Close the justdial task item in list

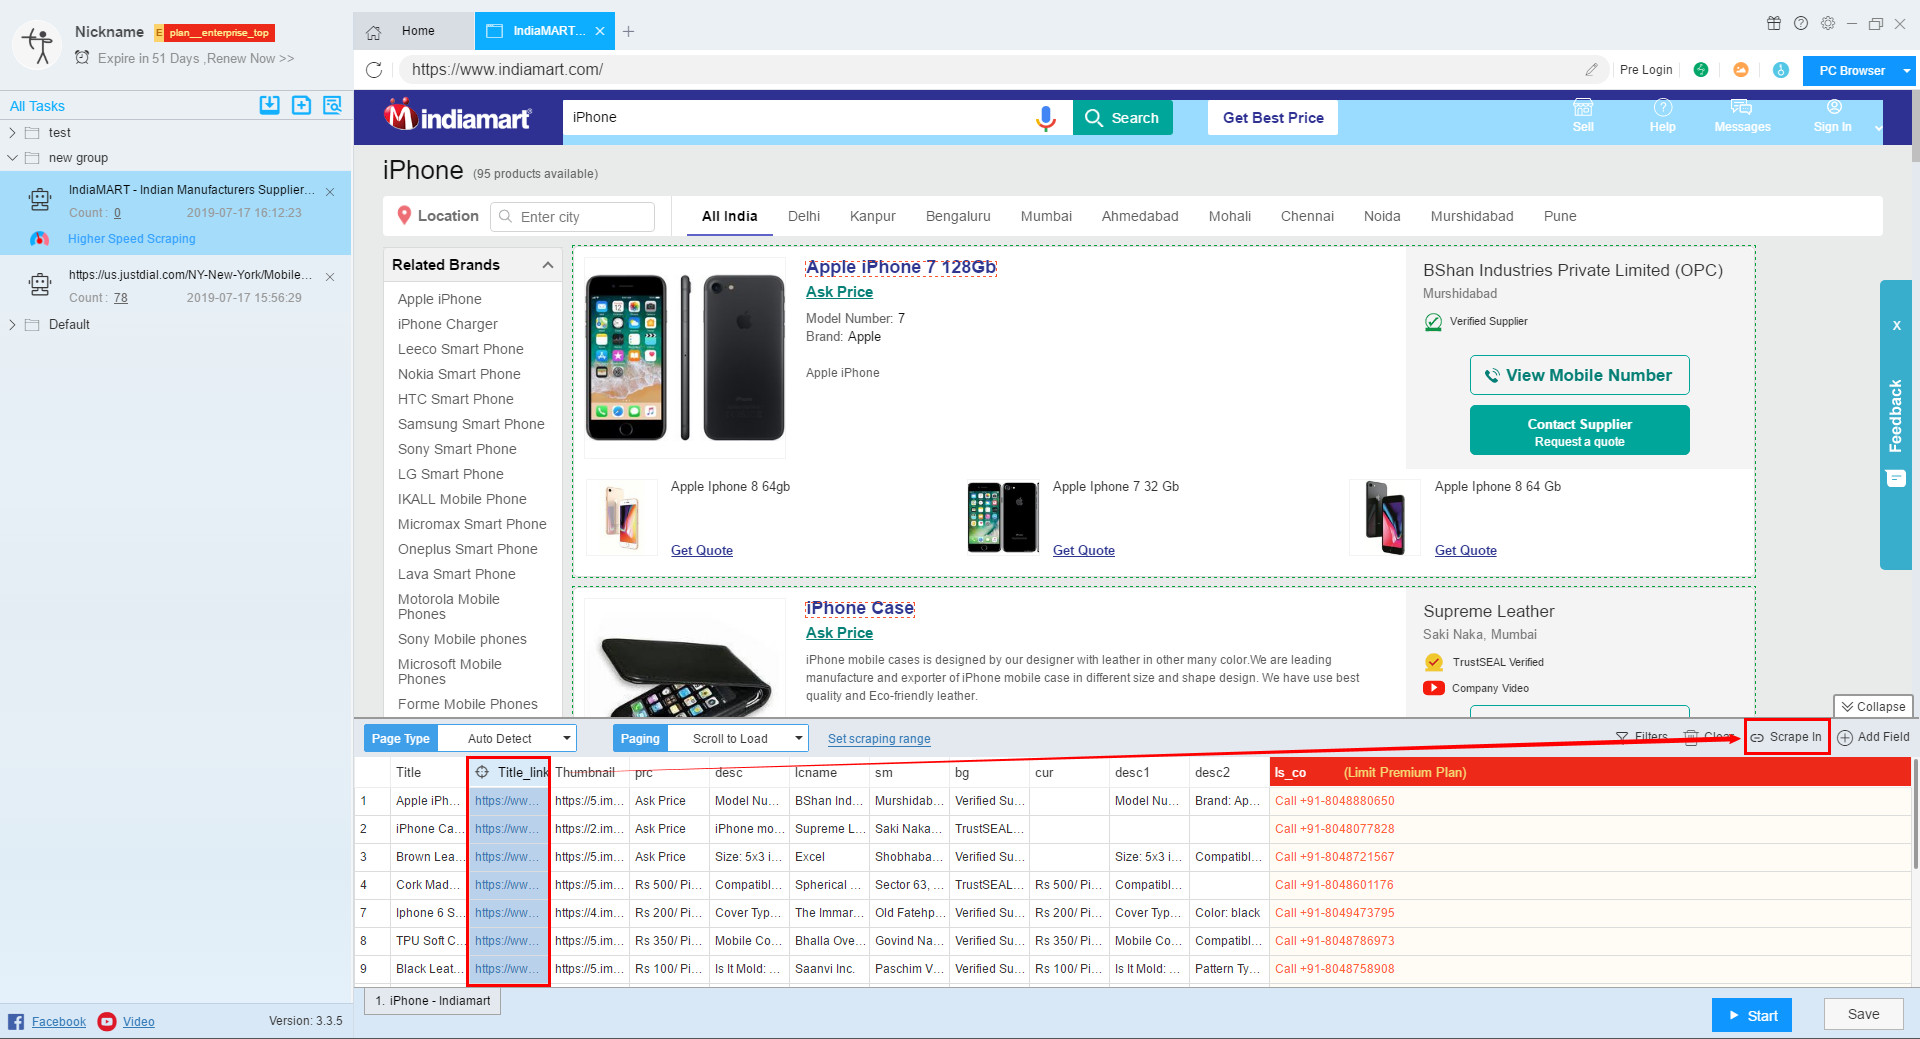pyautogui.click(x=330, y=277)
